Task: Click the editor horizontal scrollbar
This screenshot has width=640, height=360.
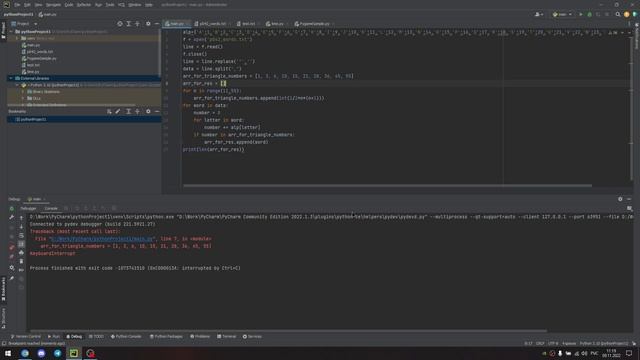Action: (x=387, y=186)
